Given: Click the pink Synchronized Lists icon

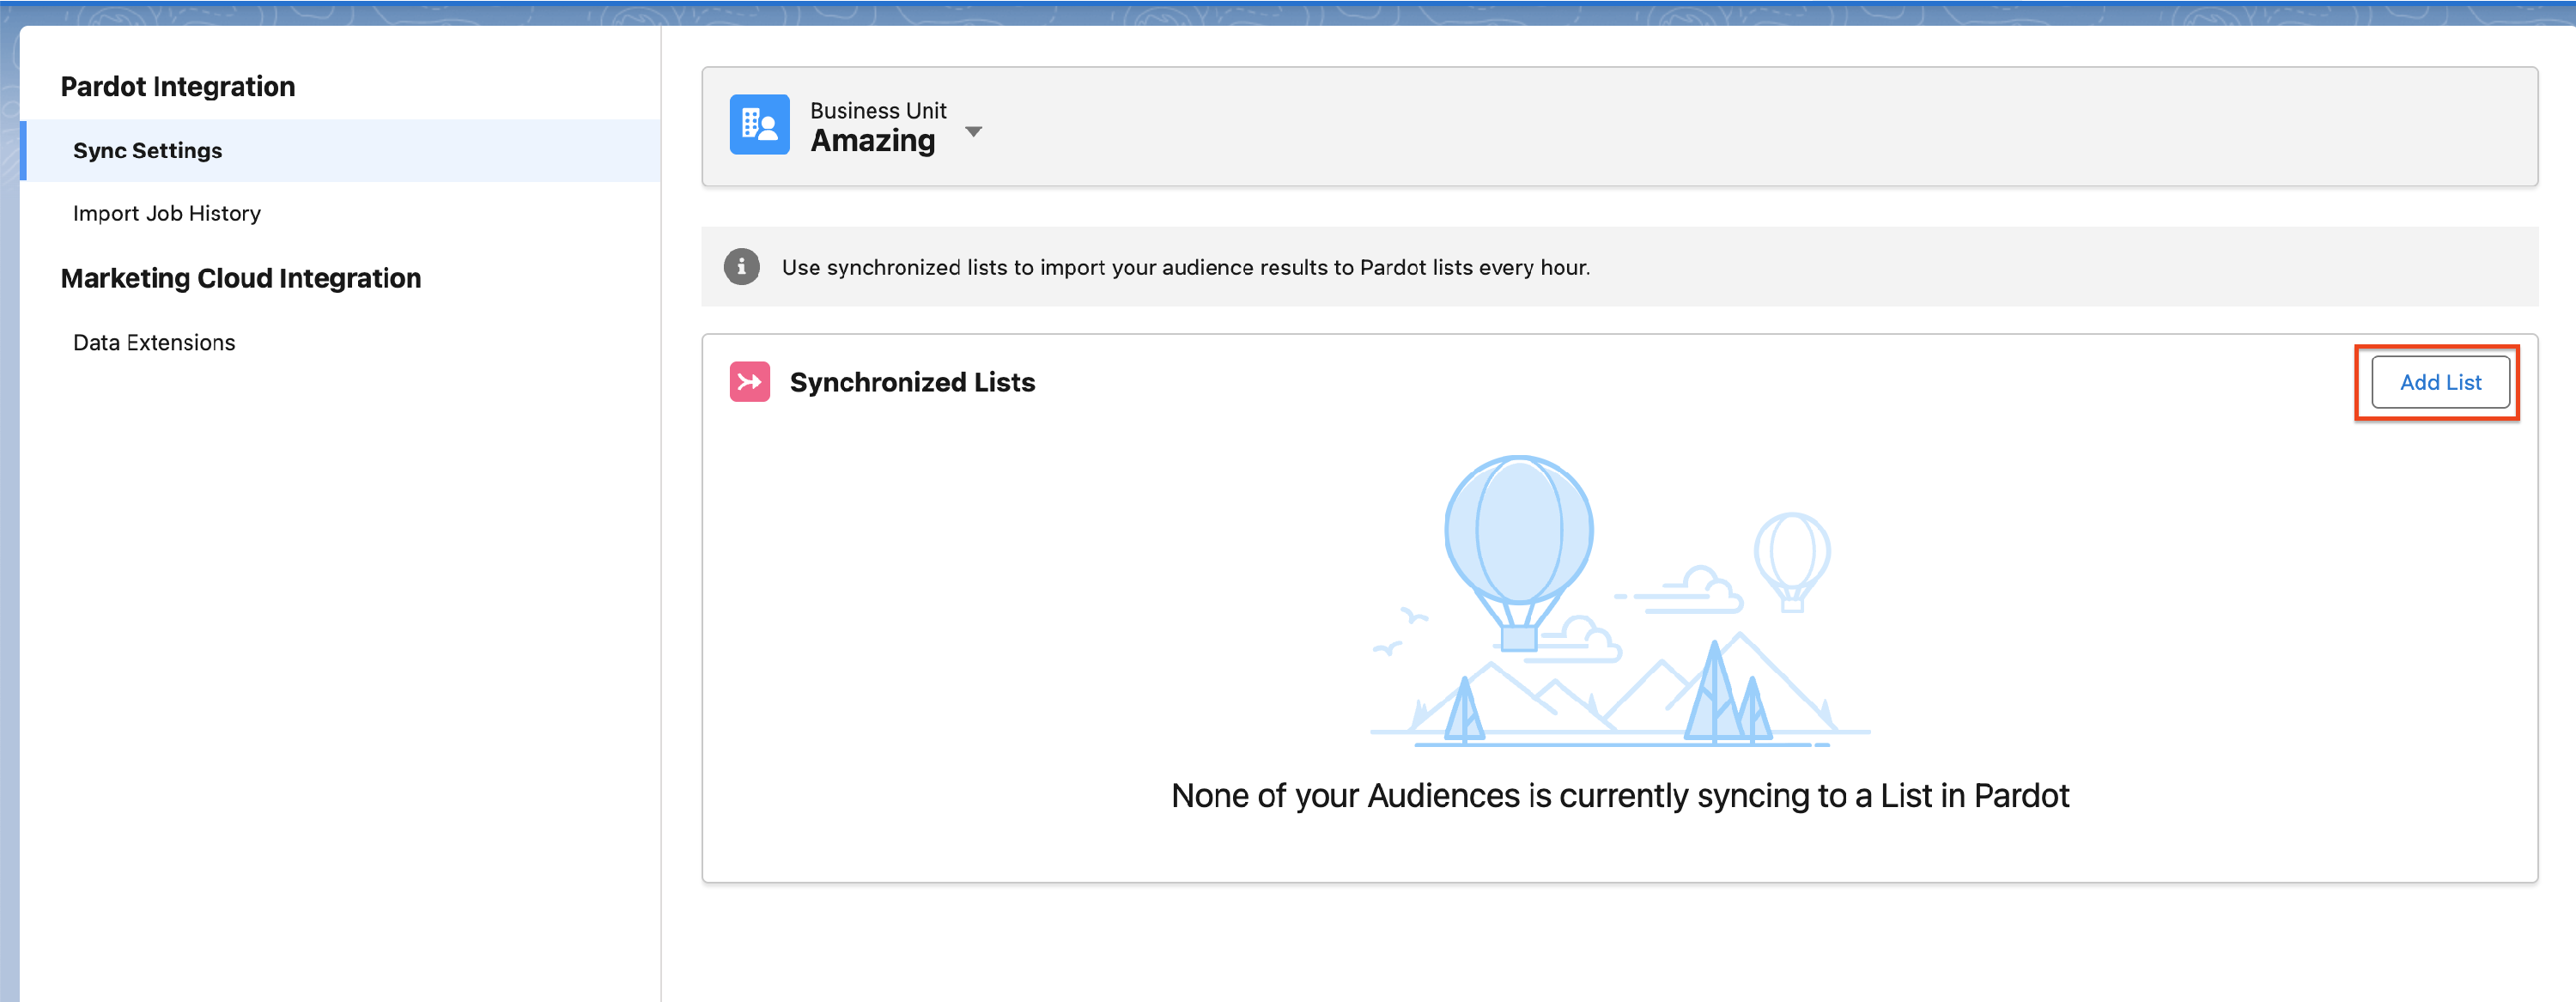Looking at the screenshot, I should coord(749,382).
